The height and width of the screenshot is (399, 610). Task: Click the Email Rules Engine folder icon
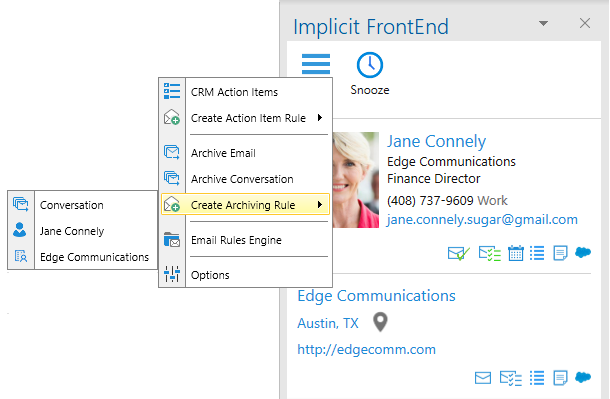pyautogui.click(x=172, y=240)
